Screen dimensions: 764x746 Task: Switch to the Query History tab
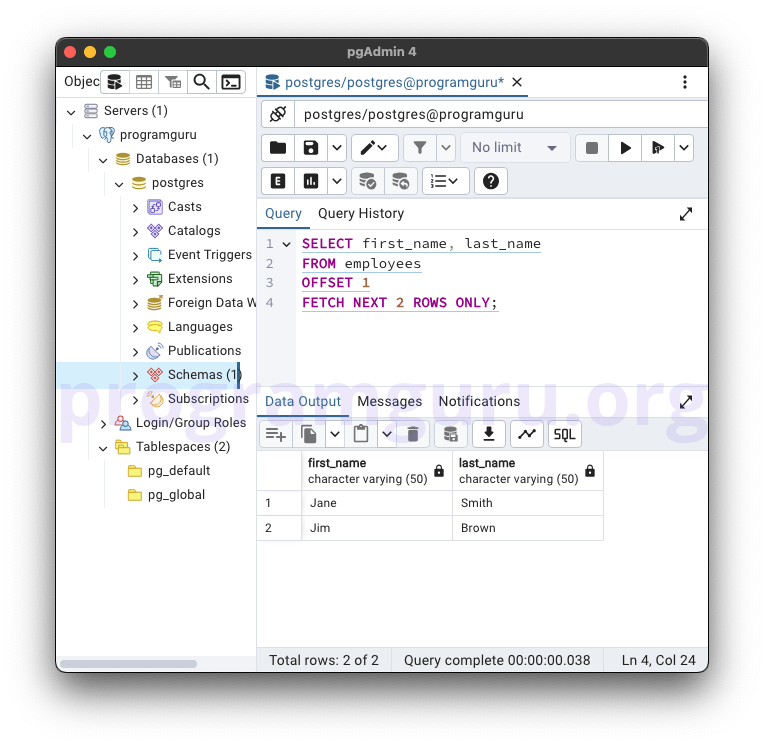click(361, 214)
